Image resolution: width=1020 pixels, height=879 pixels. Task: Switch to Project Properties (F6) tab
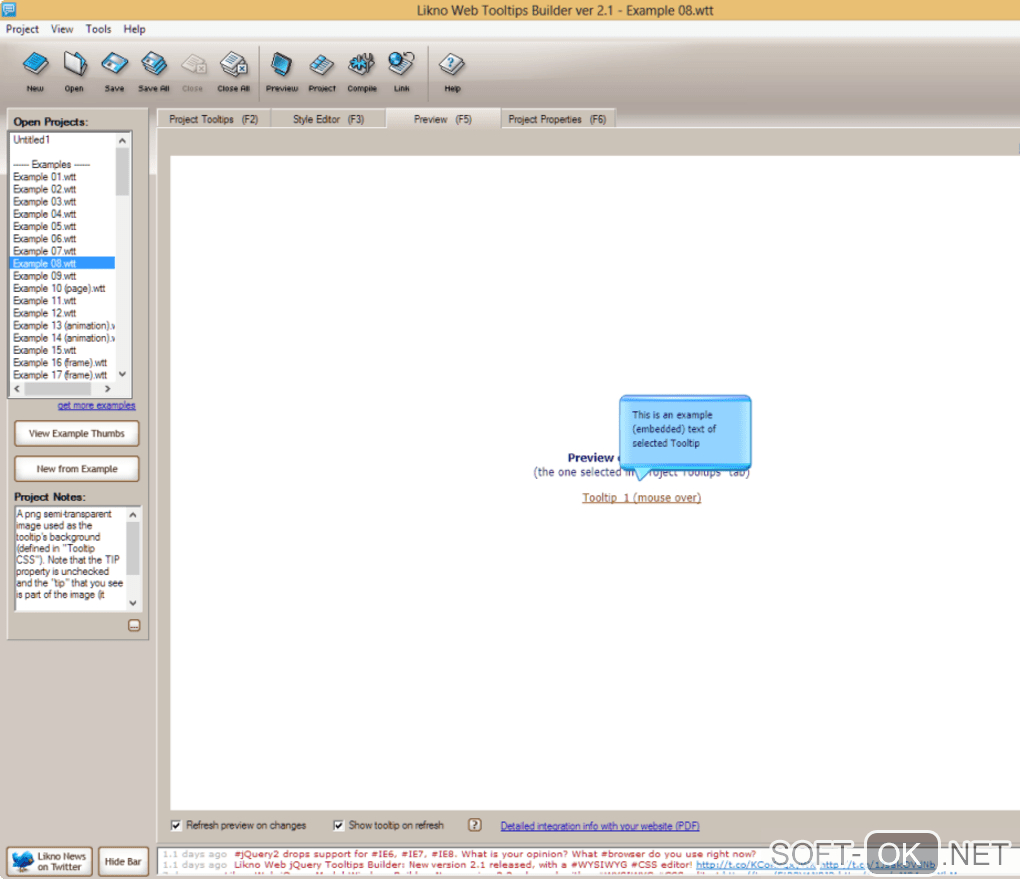pyautogui.click(x=557, y=119)
